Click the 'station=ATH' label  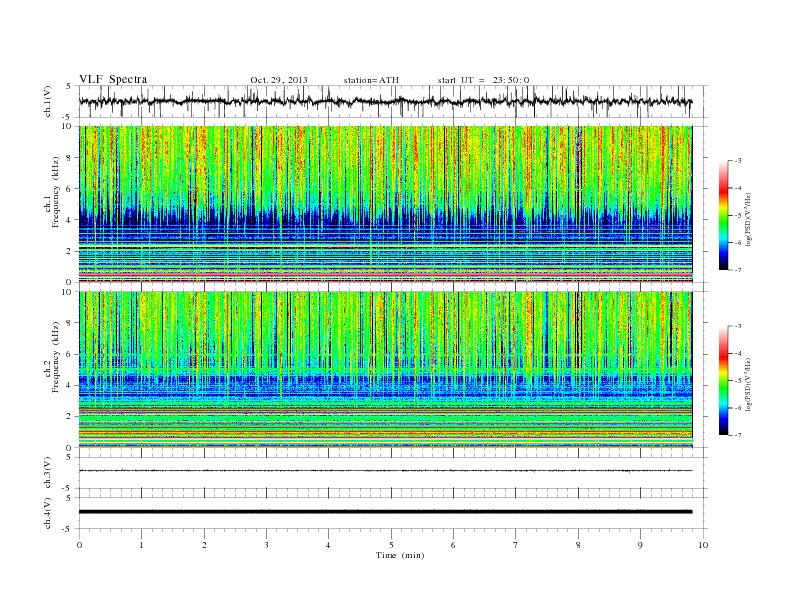pos(371,80)
